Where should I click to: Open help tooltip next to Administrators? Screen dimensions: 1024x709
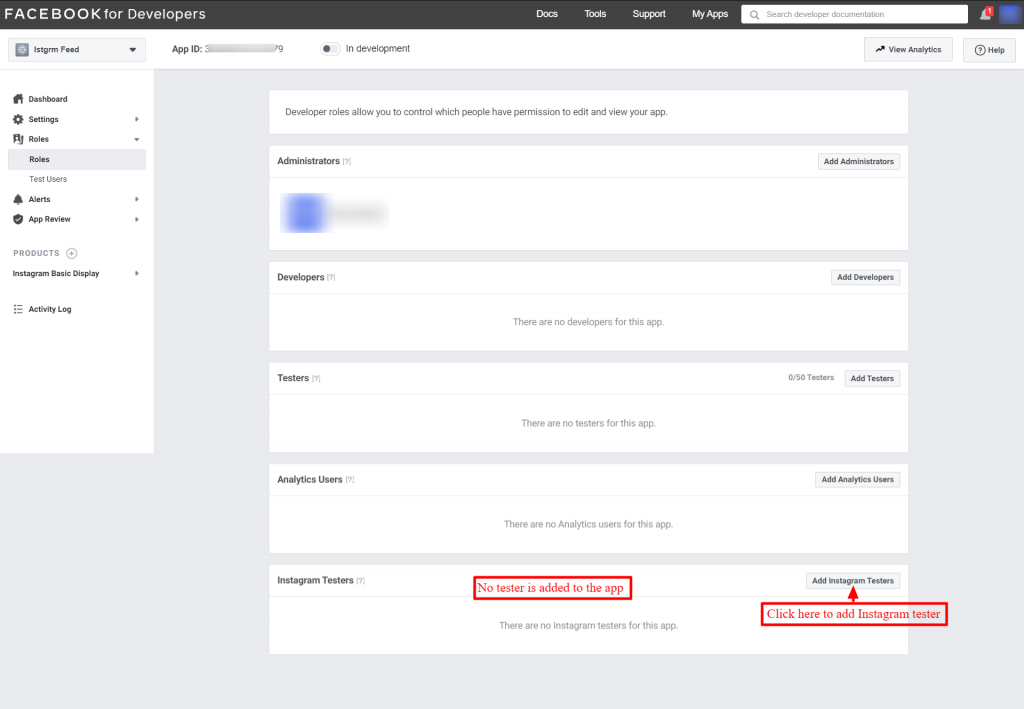pos(347,162)
